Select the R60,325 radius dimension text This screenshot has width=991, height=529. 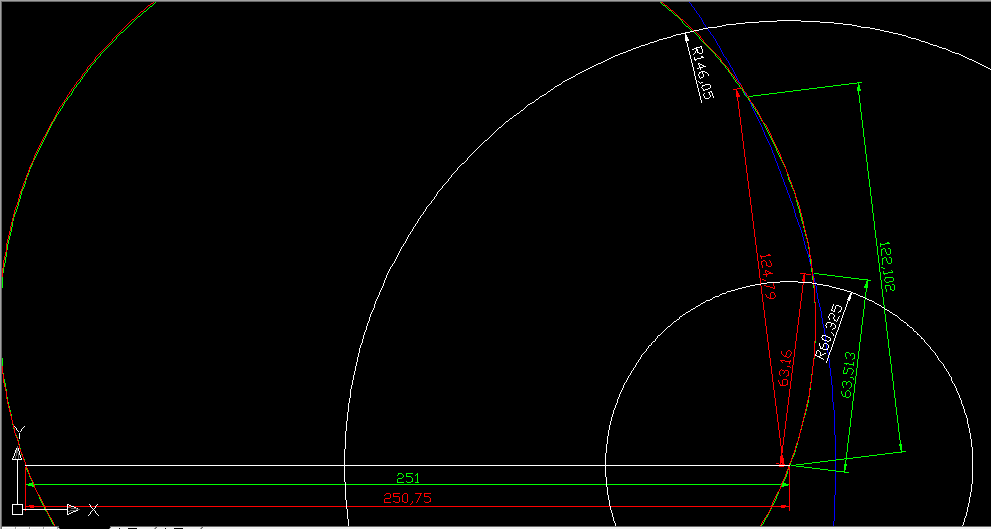coord(830,332)
